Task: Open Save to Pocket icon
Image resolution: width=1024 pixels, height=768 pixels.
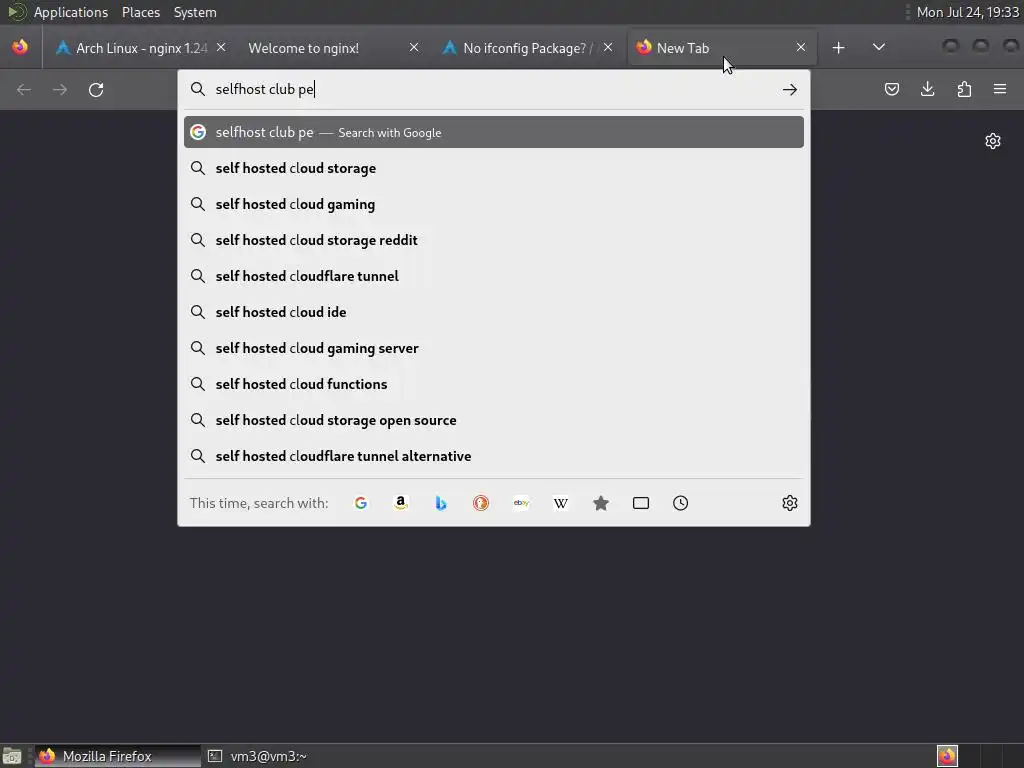Action: (891, 89)
